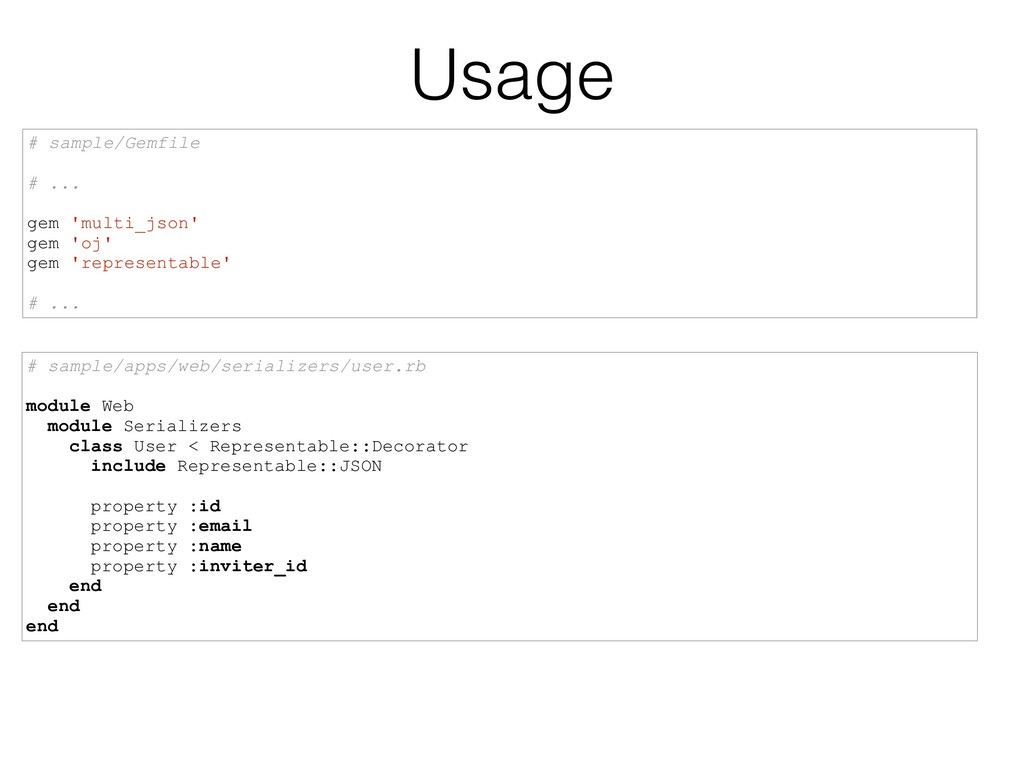The width and height of the screenshot is (1024, 768).
Task: Select the 'multi_json' gem string
Action: 135,223
